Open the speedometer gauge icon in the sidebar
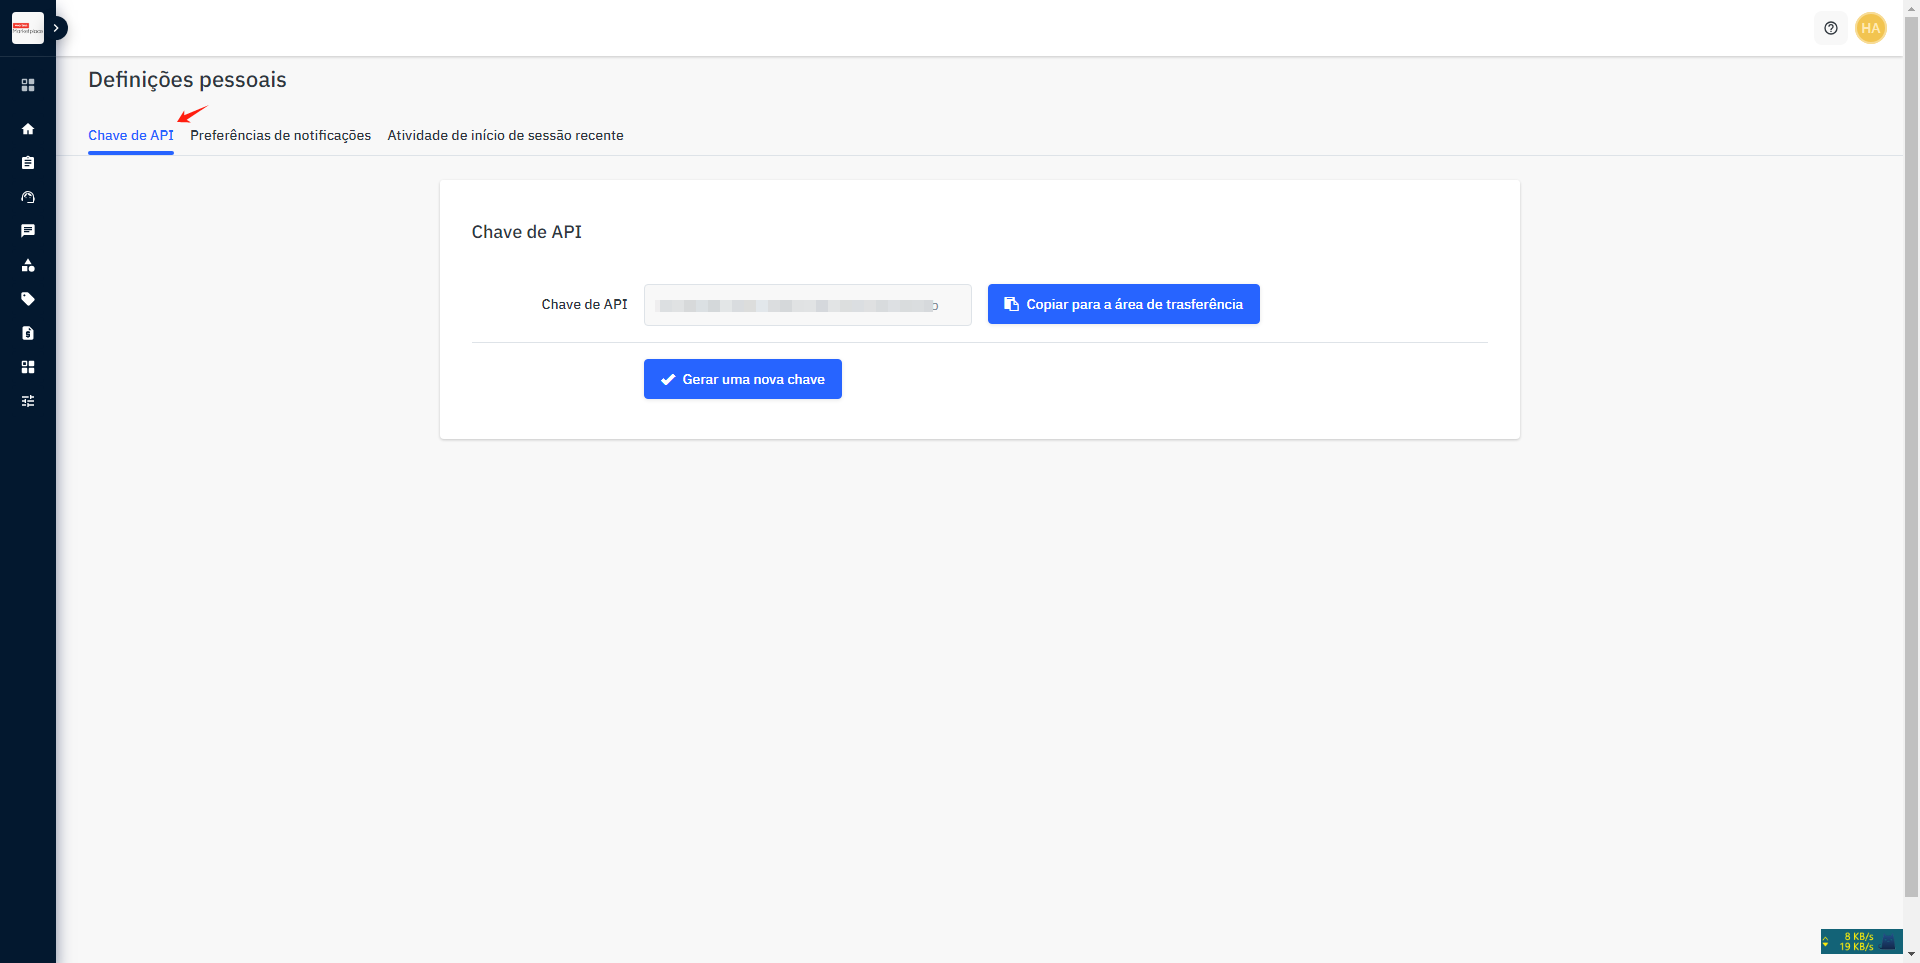This screenshot has width=1920, height=963. click(x=28, y=197)
